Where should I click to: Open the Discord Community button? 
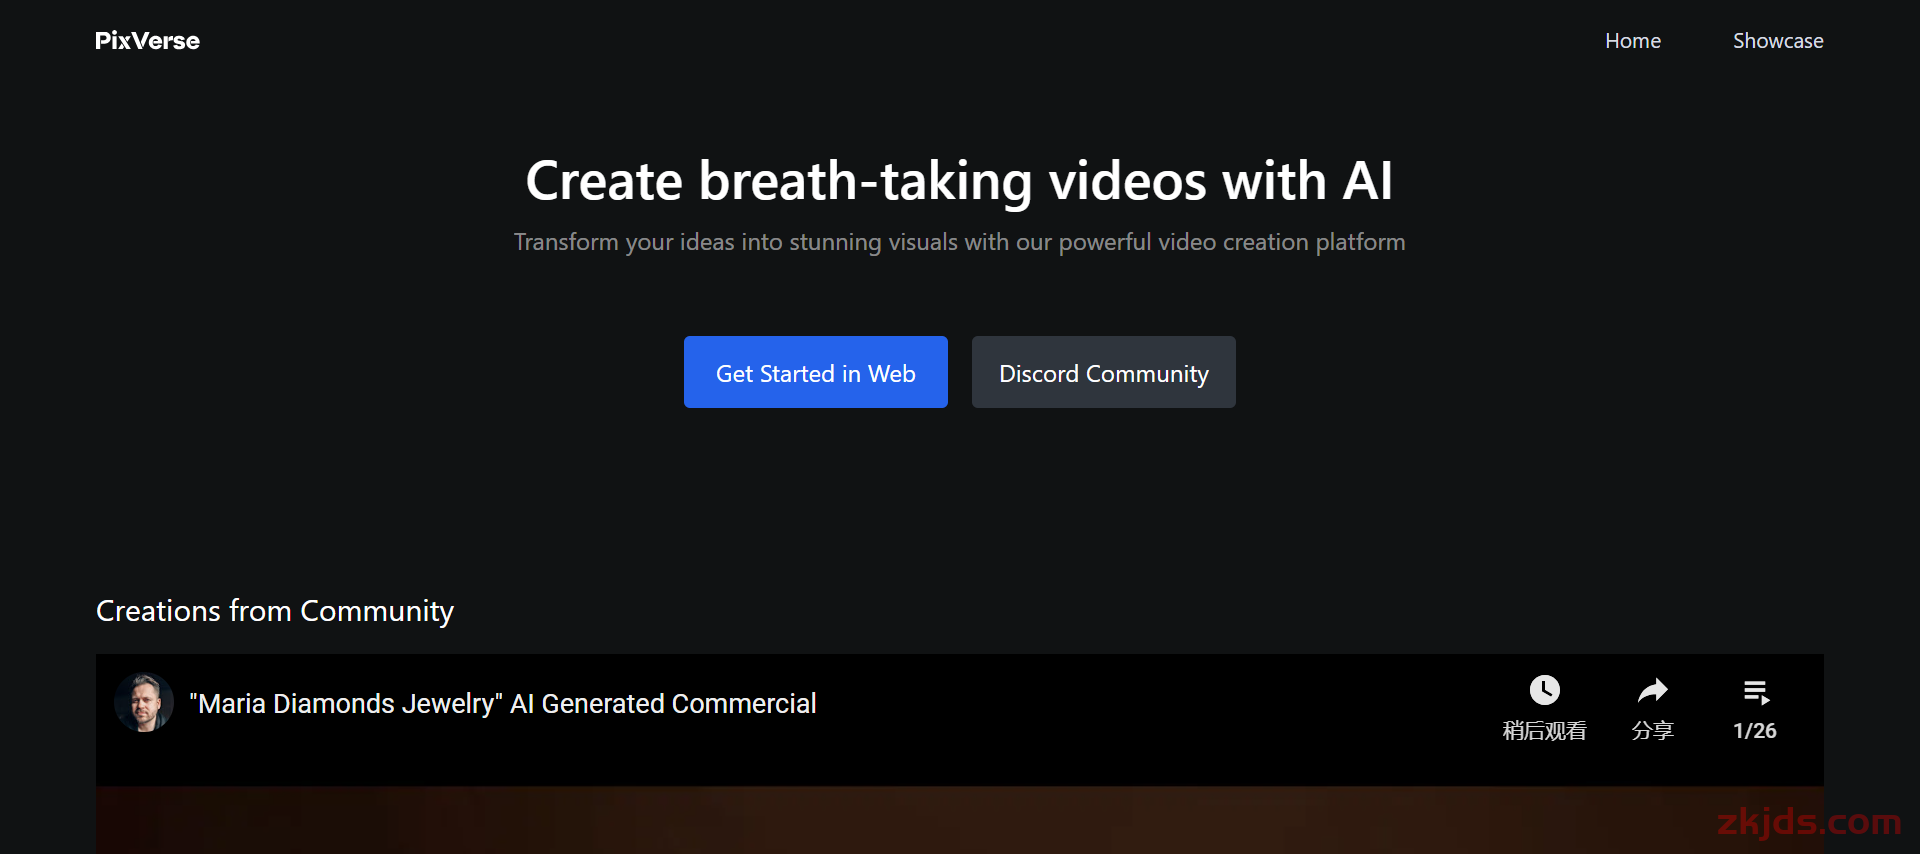(x=1104, y=372)
